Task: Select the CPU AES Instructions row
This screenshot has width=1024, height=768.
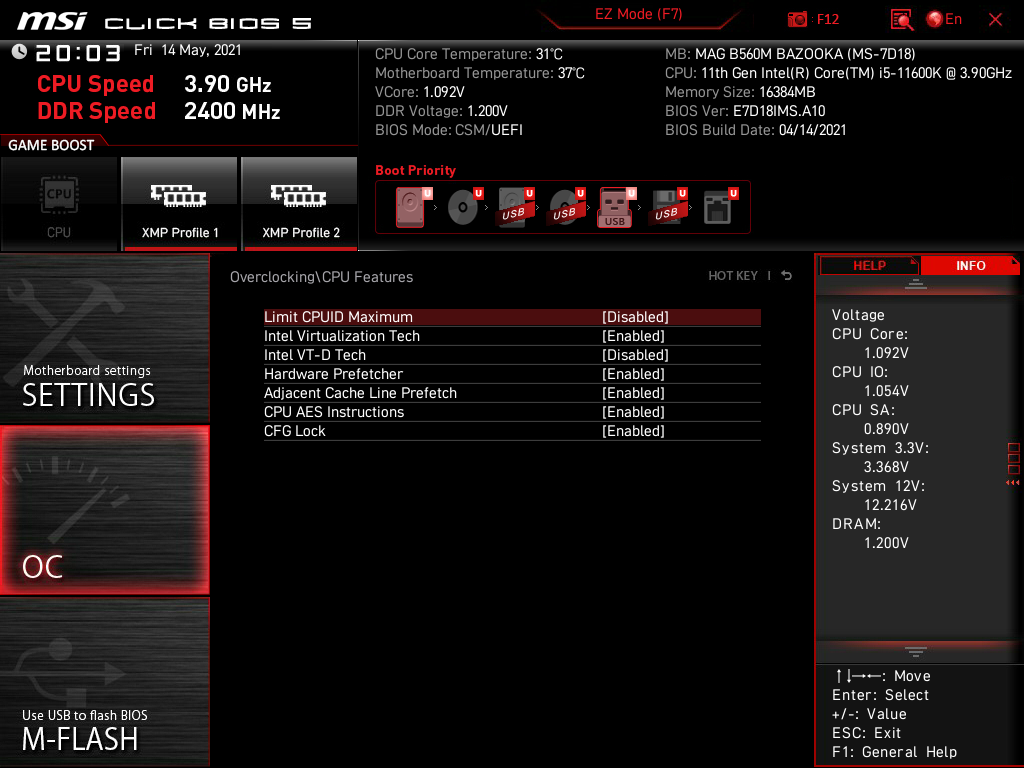Action: (512, 412)
